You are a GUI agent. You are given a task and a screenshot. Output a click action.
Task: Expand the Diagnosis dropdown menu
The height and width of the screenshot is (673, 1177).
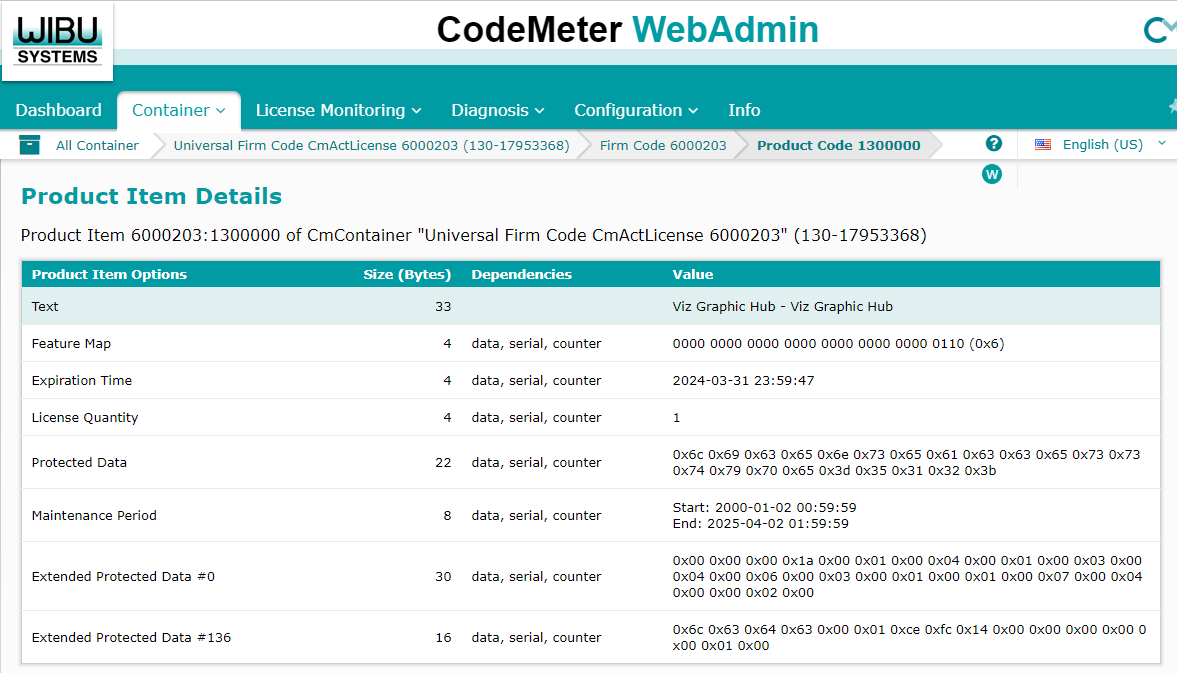[x=497, y=110]
